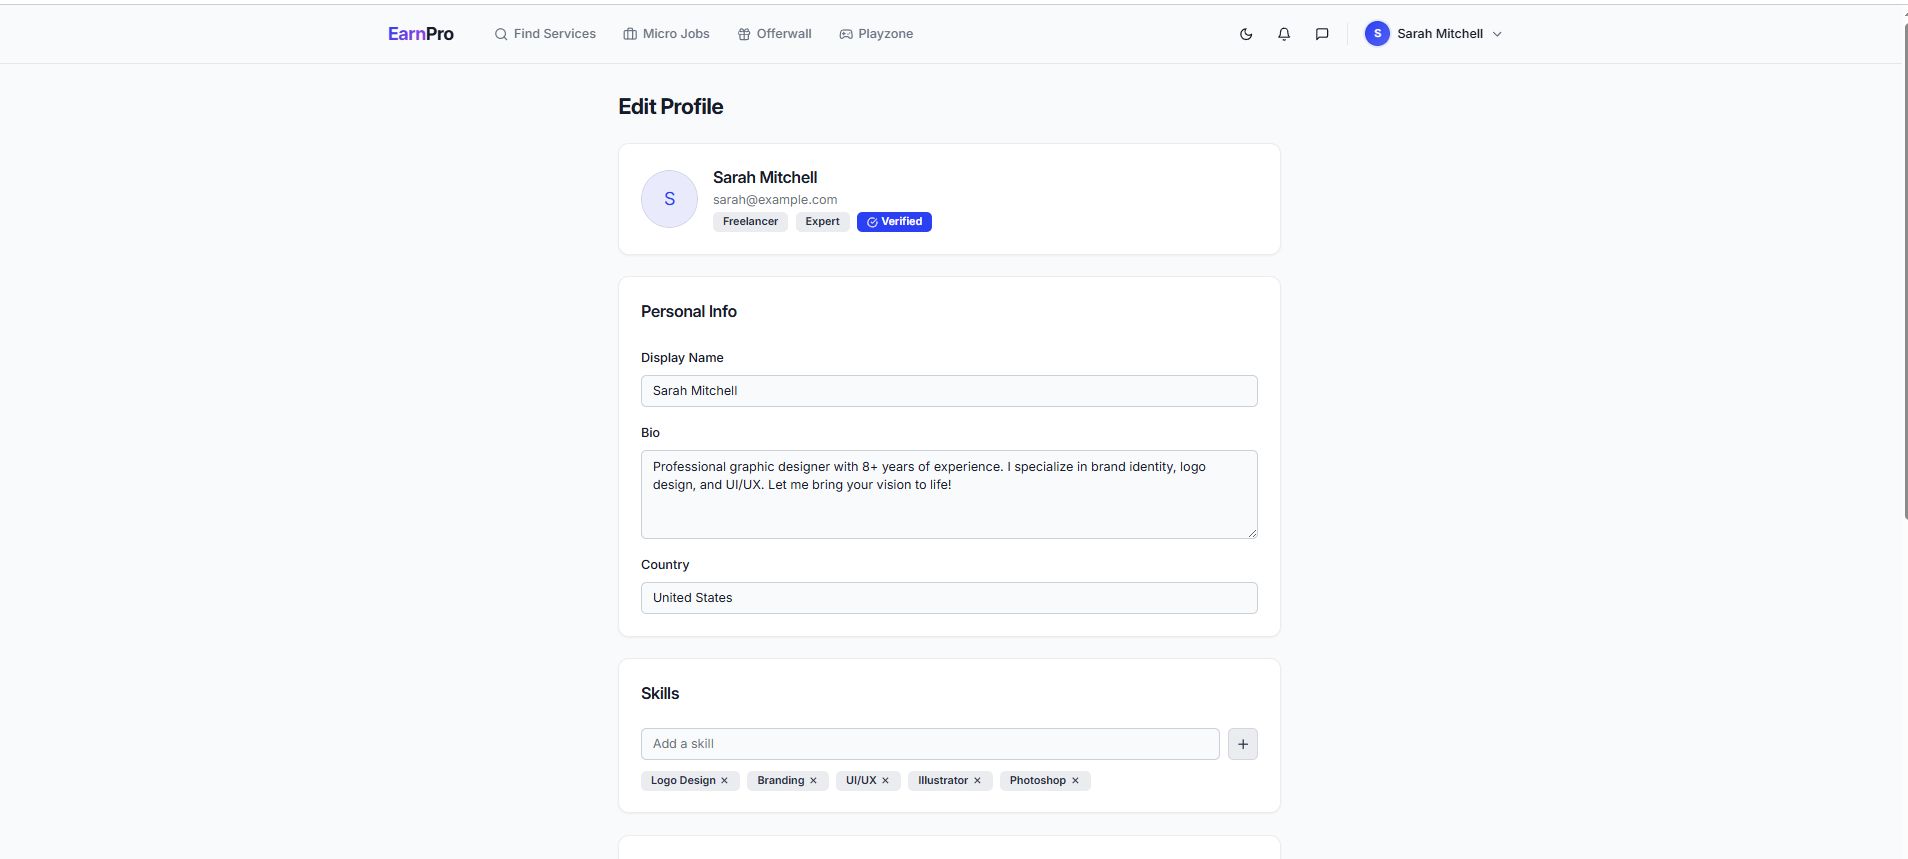Click the profile avatar circle with S
This screenshot has height=859, width=1908.
(669, 199)
